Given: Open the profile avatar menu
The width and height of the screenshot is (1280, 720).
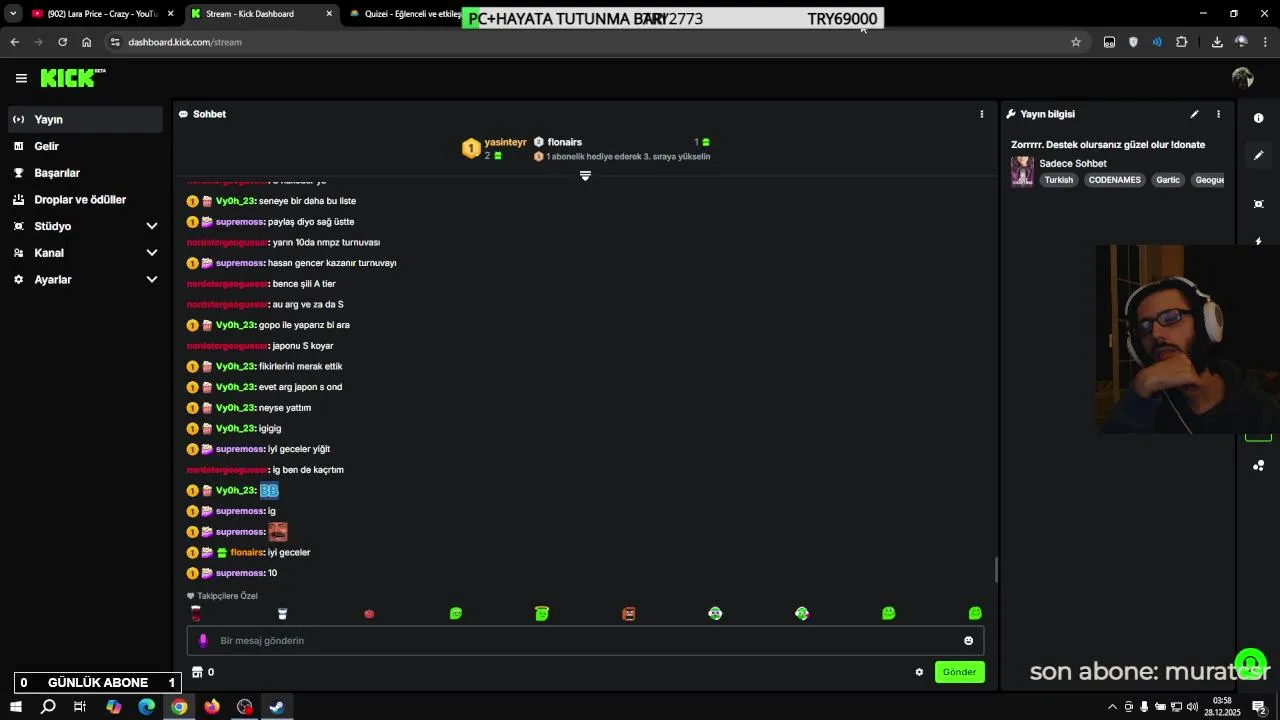Looking at the screenshot, I should 1243,78.
